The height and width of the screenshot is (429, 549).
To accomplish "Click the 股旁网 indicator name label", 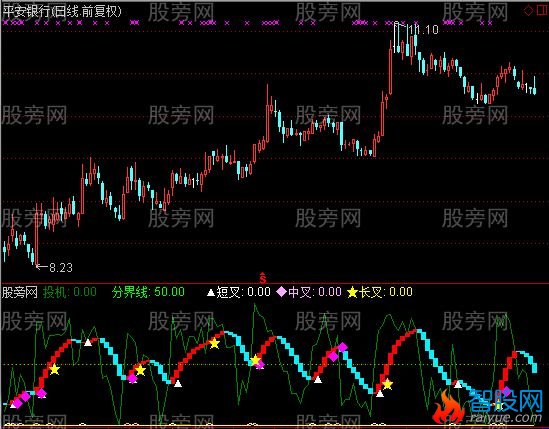I will (x=20, y=292).
